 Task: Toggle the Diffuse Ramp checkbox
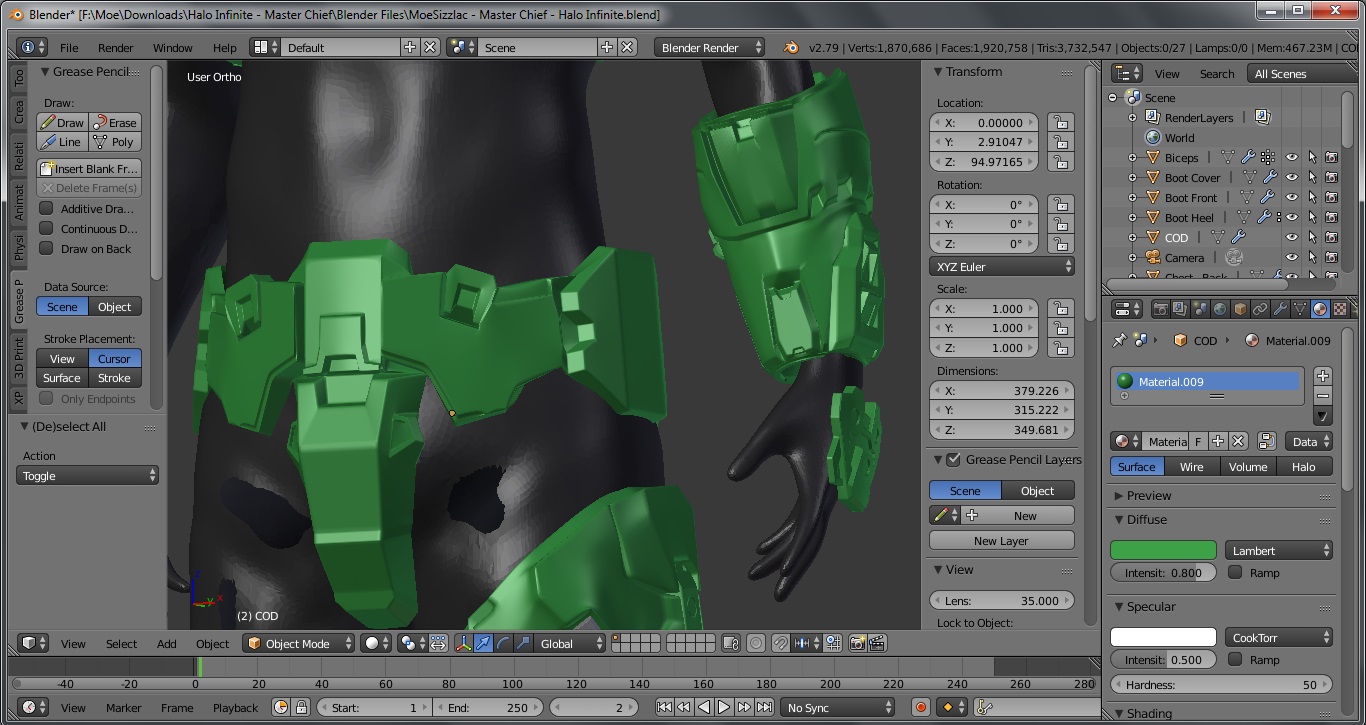[1235, 573]
